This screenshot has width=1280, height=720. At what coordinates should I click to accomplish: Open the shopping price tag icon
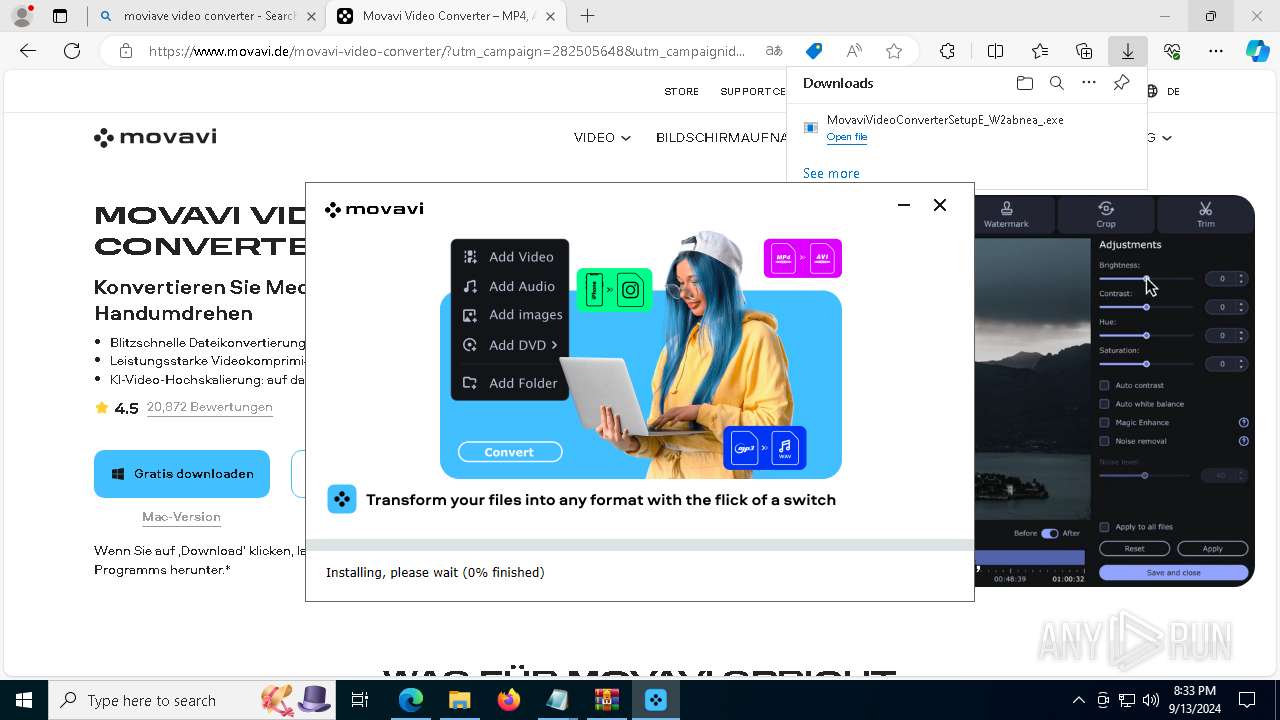[814, 51]
